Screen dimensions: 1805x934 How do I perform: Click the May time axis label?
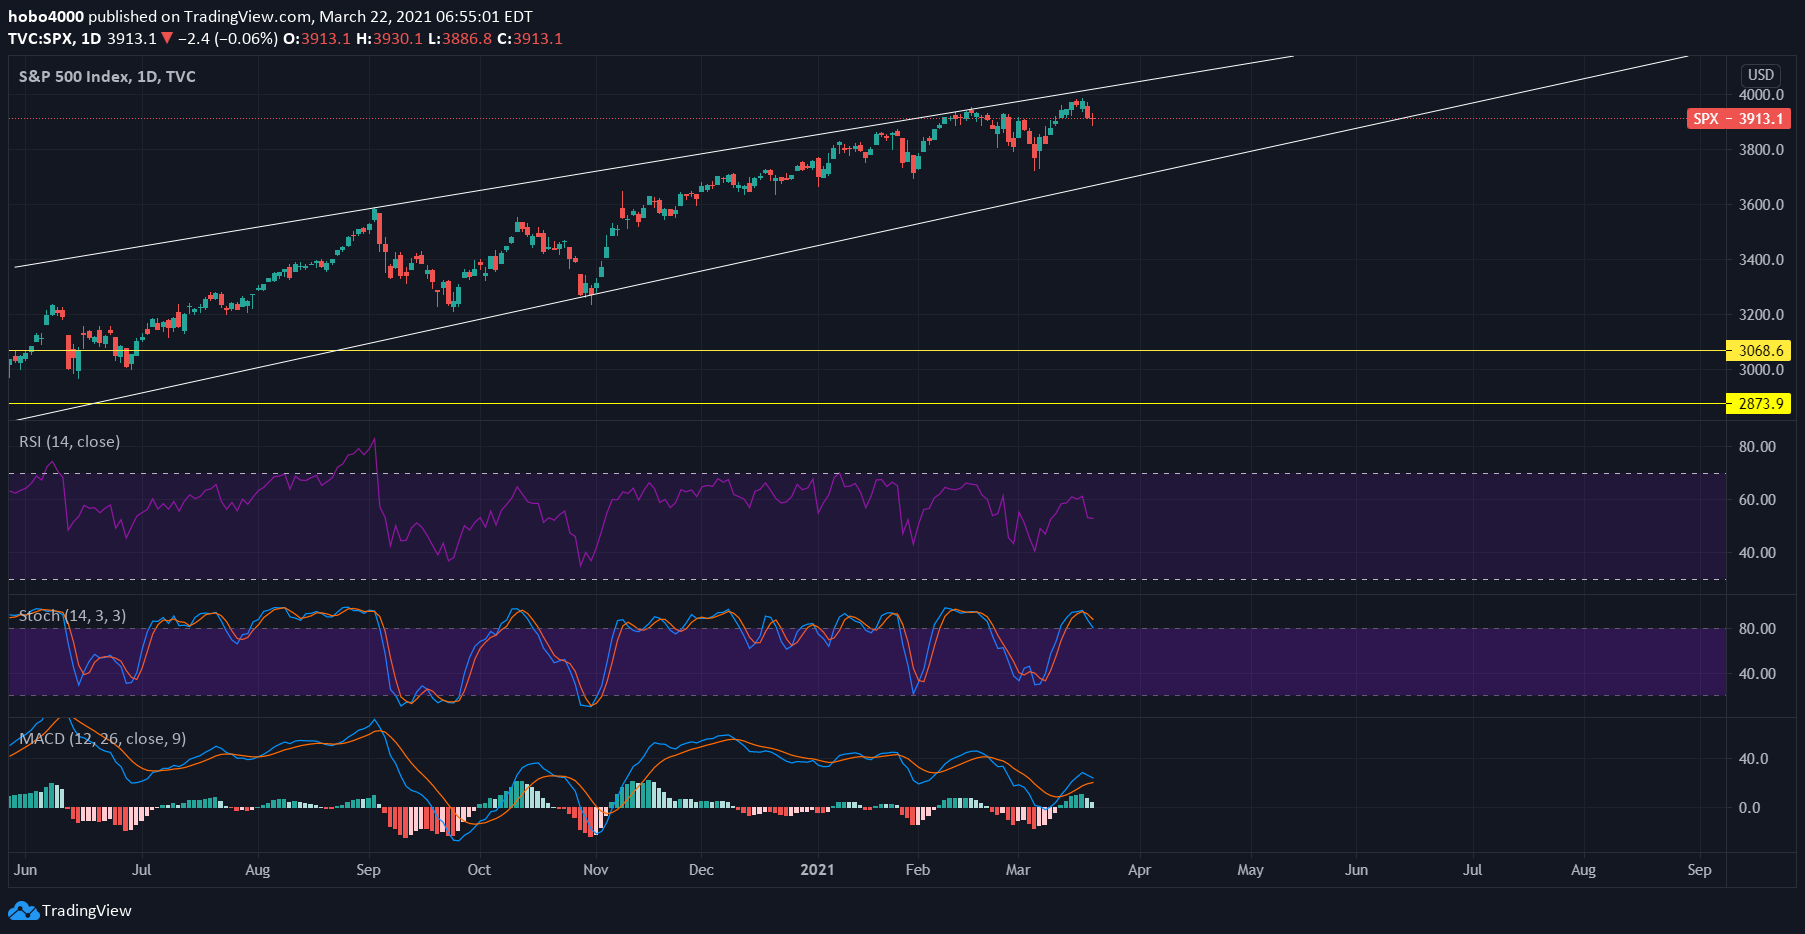pyautogui.click(x=1250, y=870)
